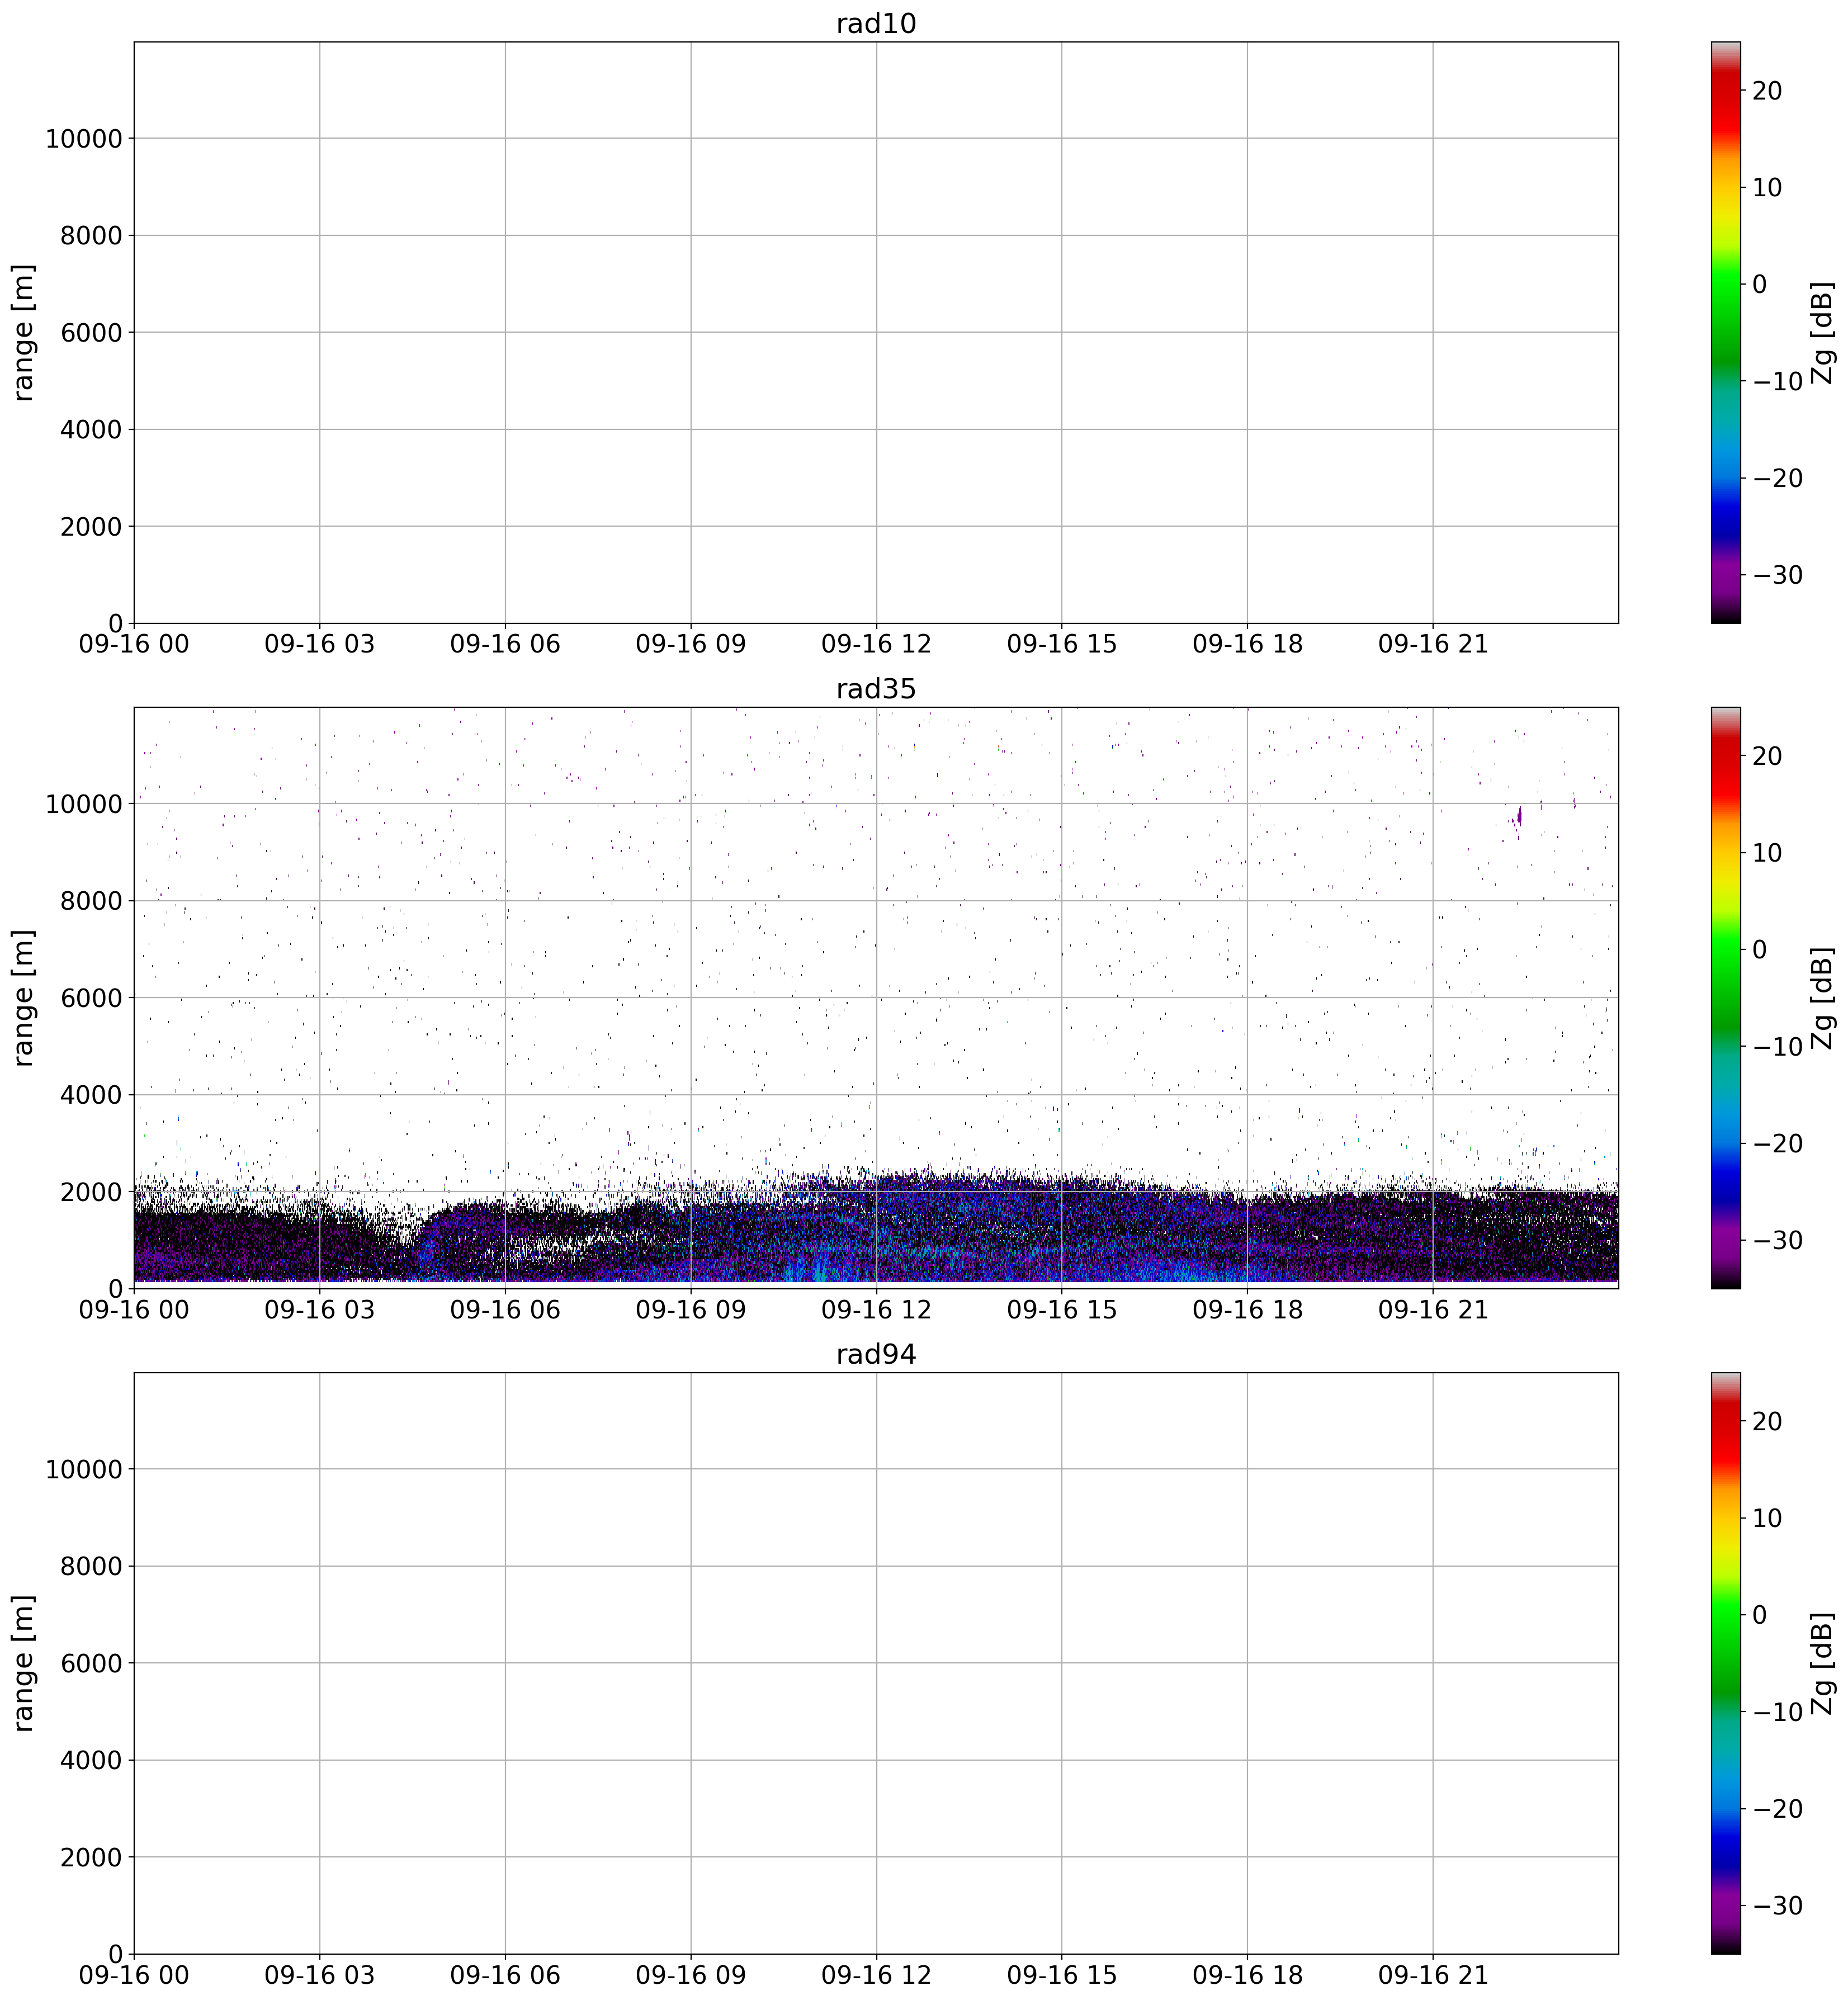Click the '09-16 00' tick label under rad94

tap(133, 1976)
